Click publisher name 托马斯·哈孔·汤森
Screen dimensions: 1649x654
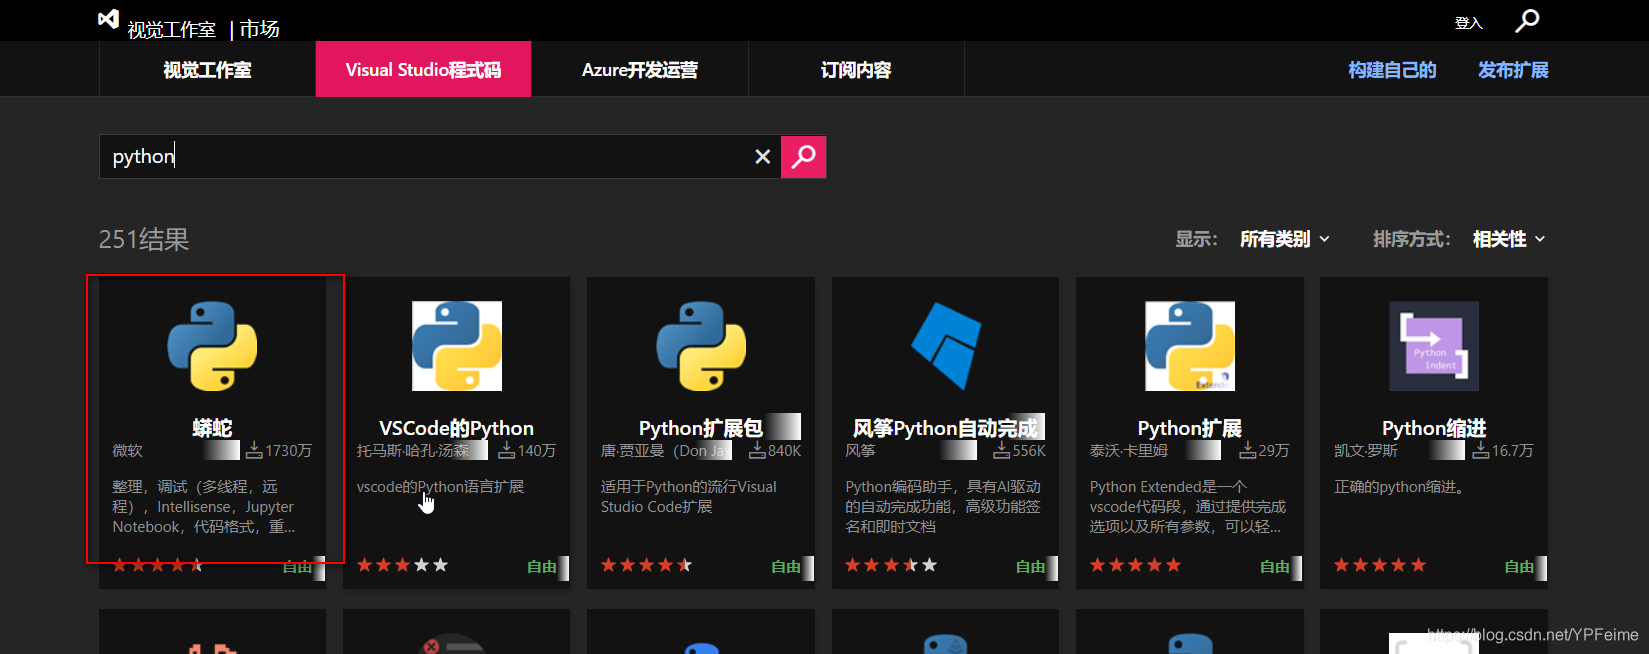click(413, 451)
